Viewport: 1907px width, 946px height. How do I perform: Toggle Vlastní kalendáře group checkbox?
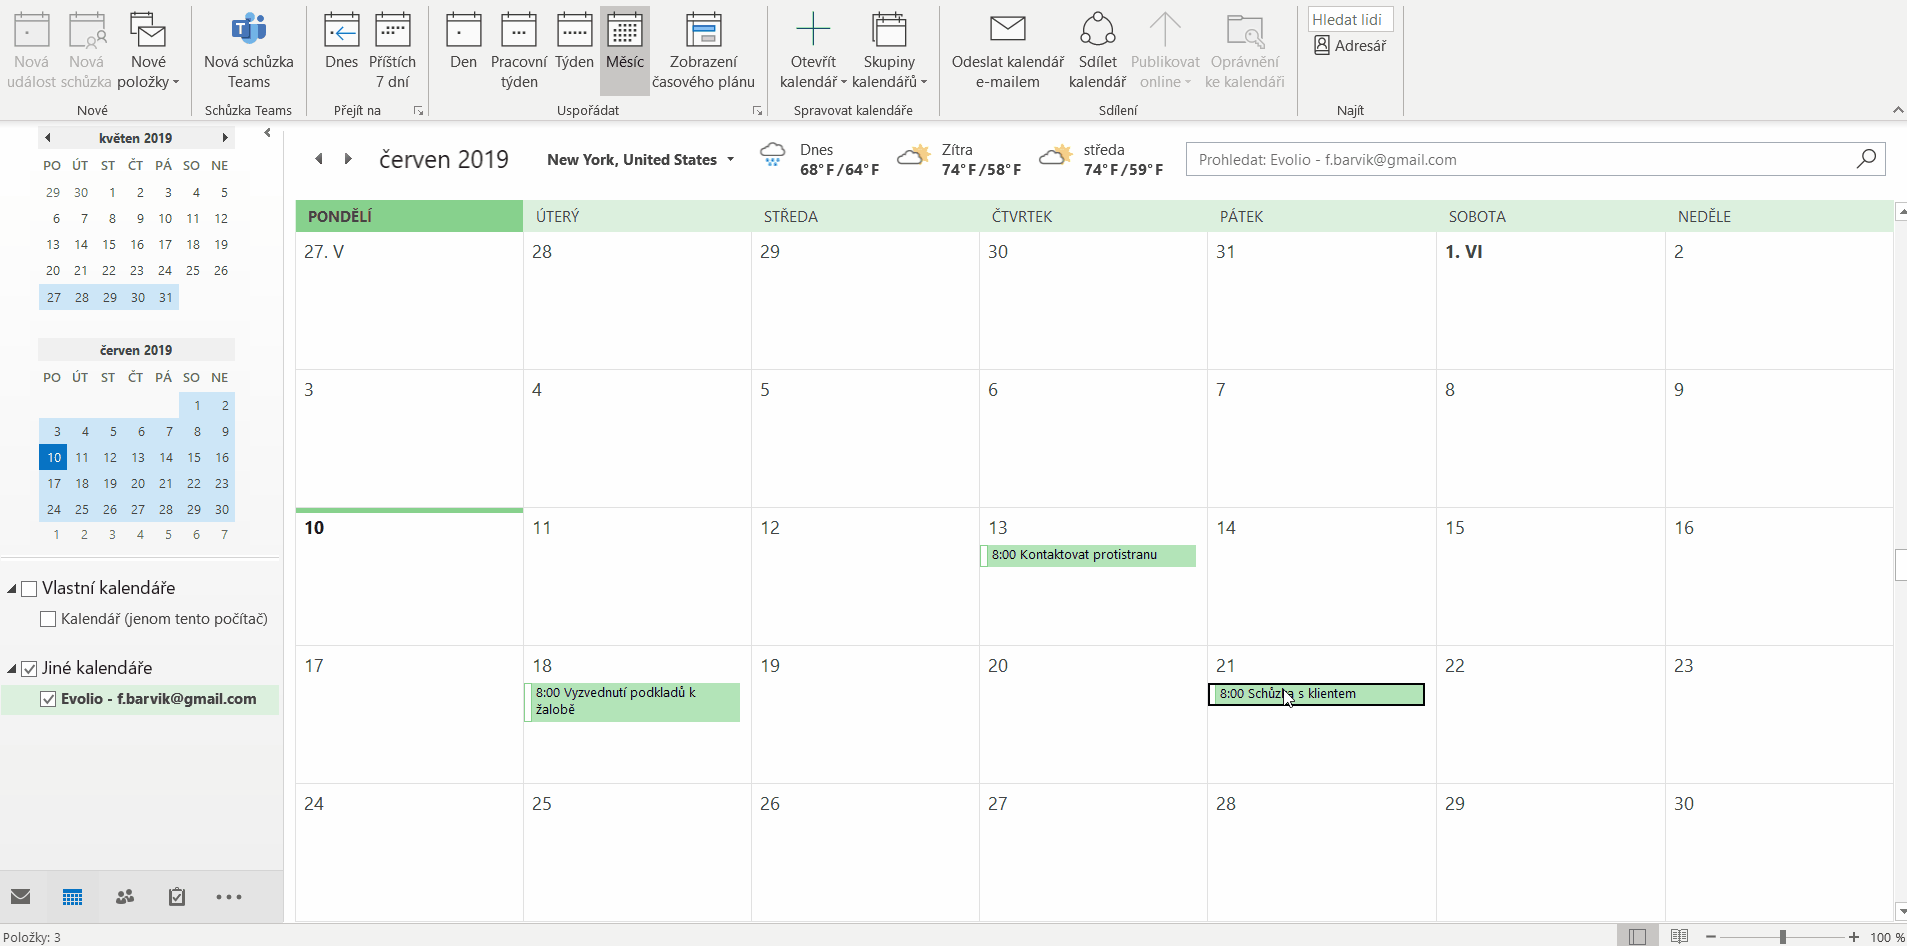click(x=30, y=589)
